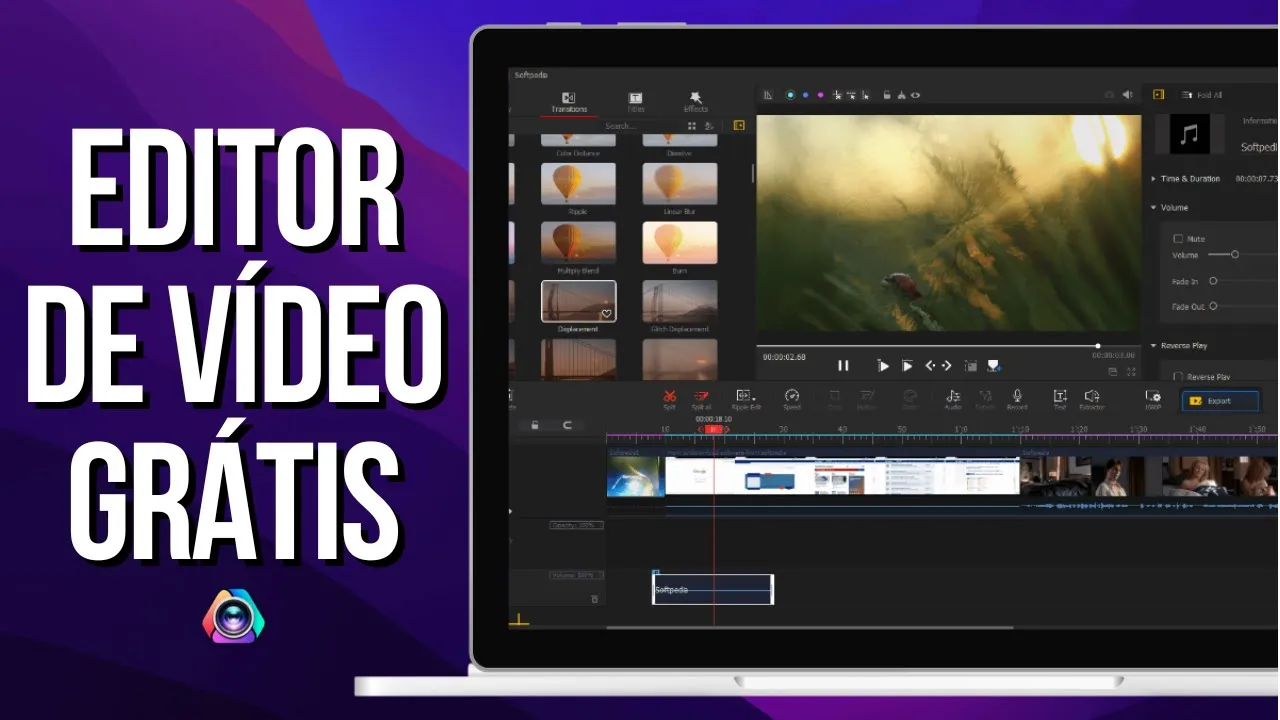The height and width of the screenshot is (720, 1280).
Task: Switch to the Effects tab
Action: (695, 102)
